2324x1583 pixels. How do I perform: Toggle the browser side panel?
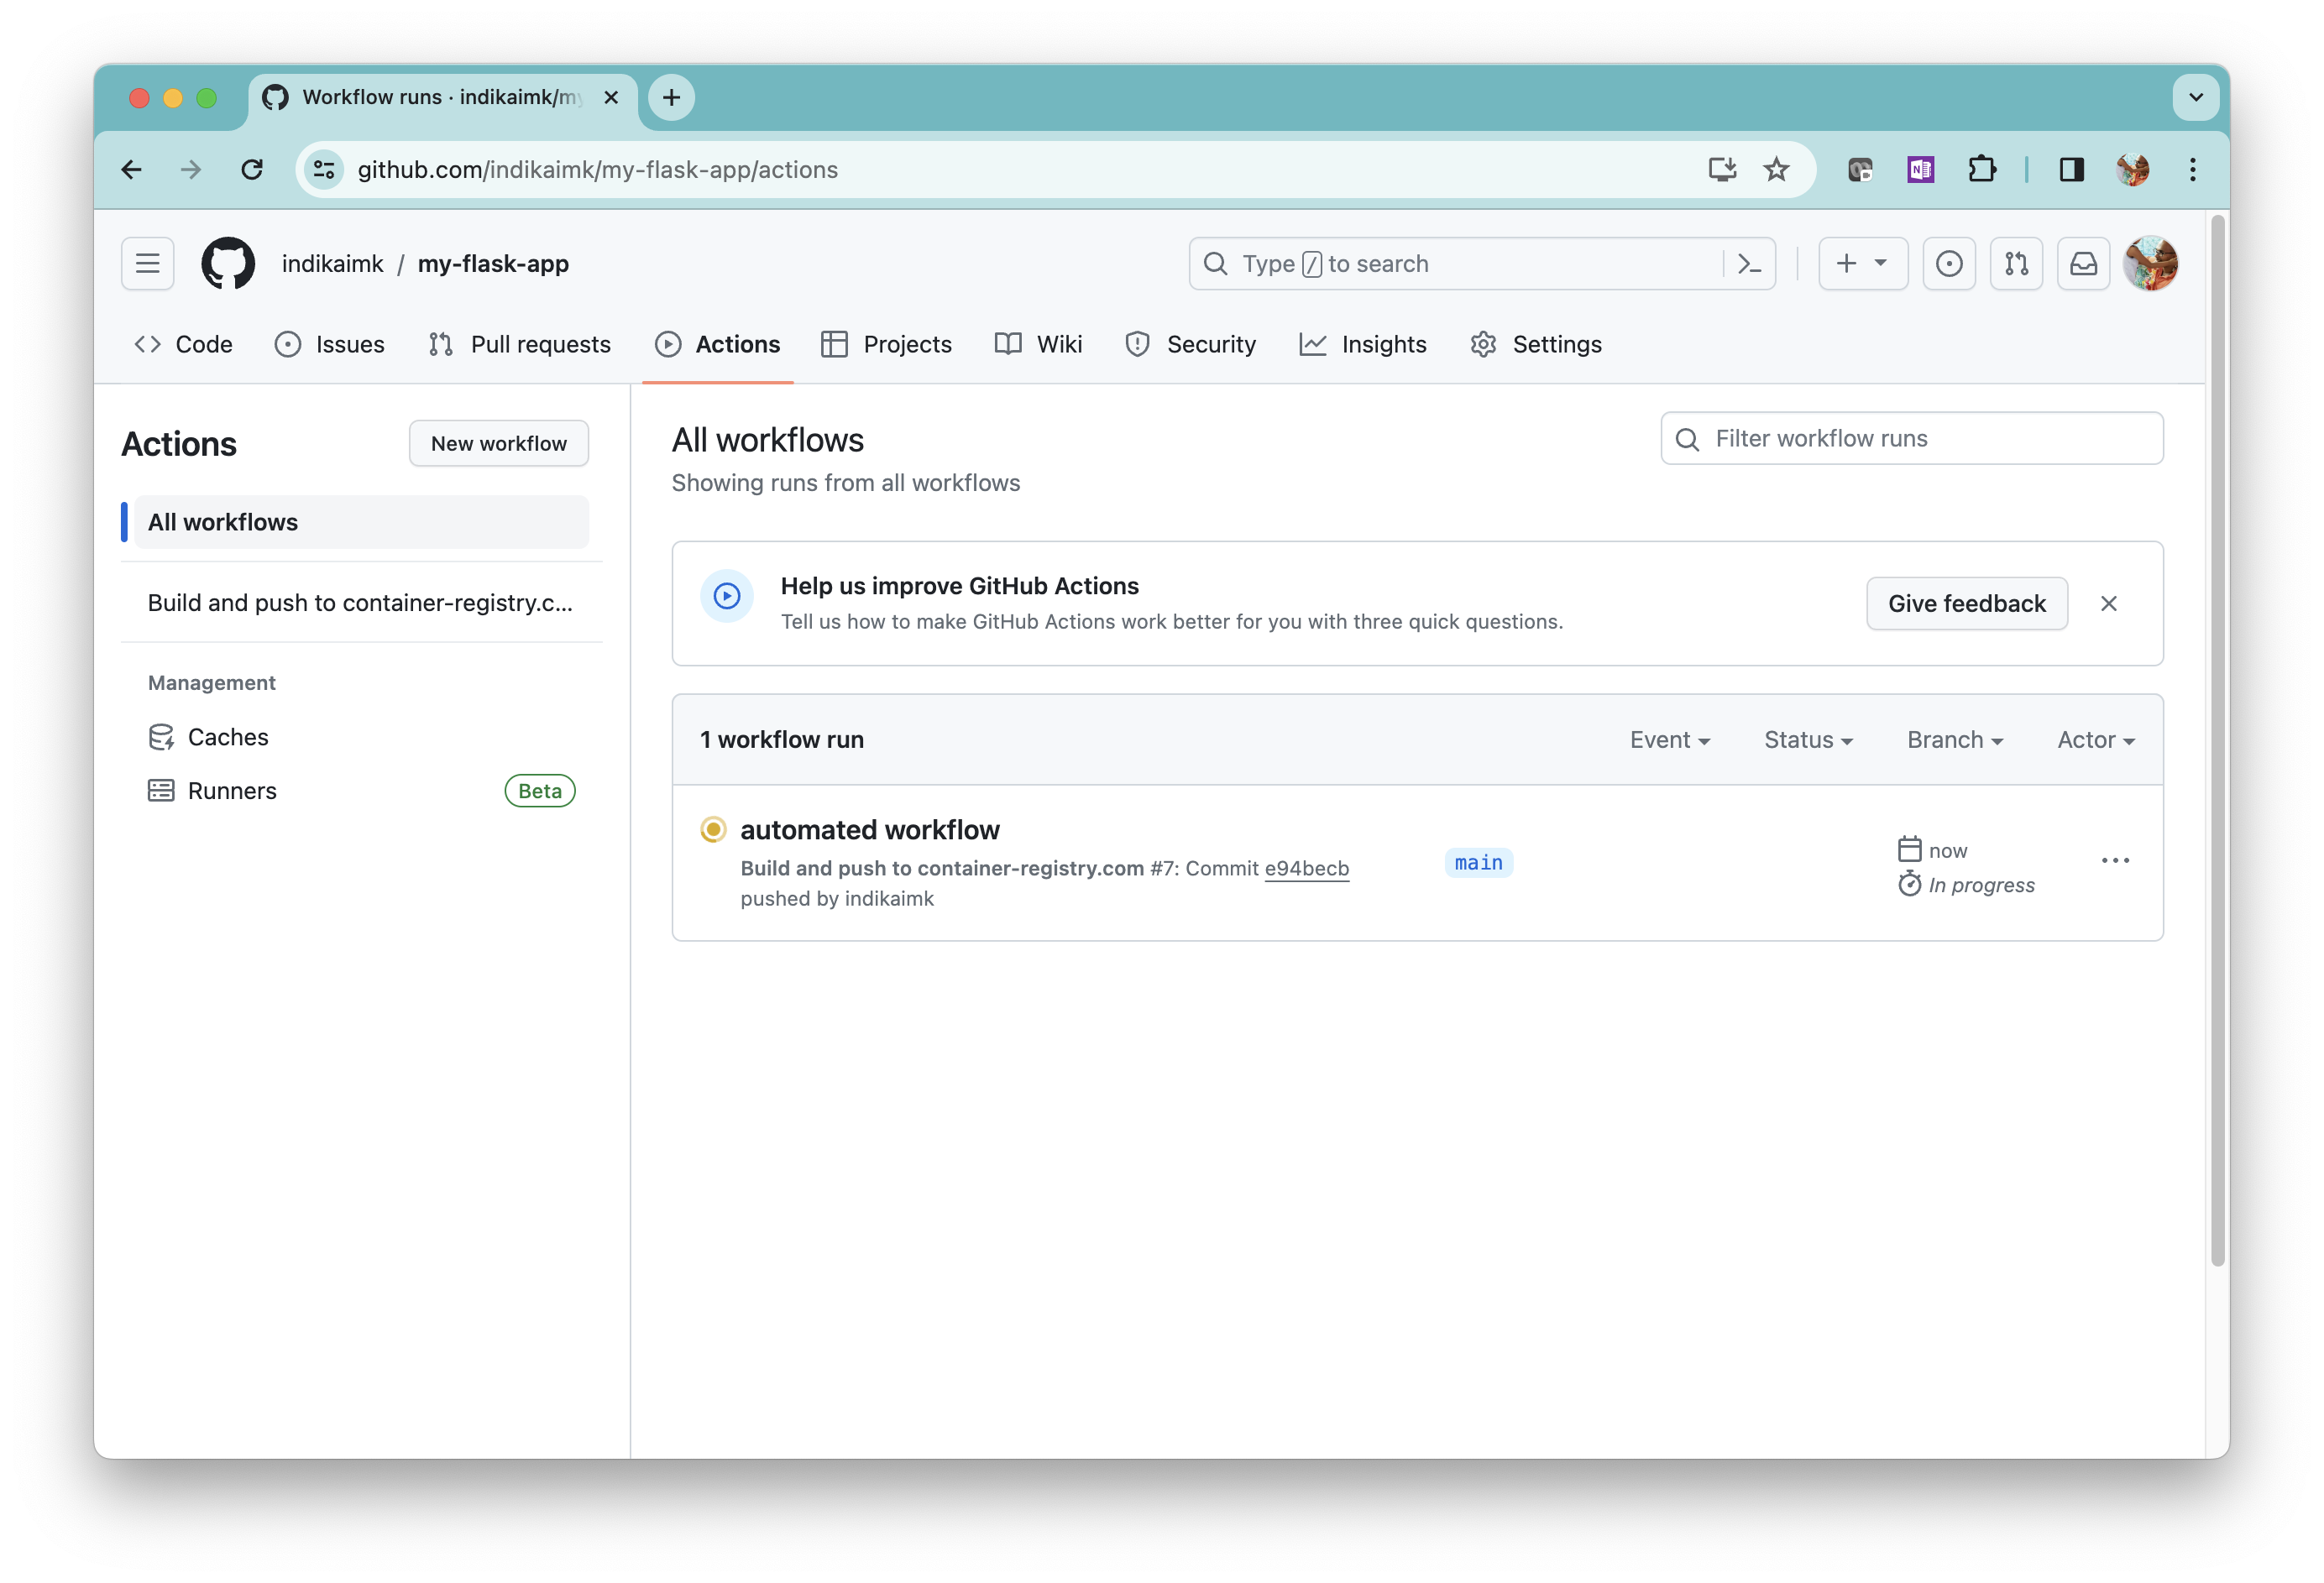(2072, 170)
